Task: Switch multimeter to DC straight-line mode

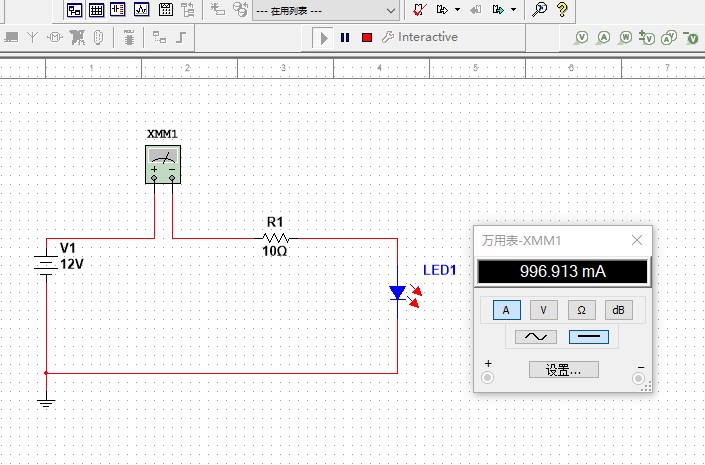Action: [x=589, y=337]
